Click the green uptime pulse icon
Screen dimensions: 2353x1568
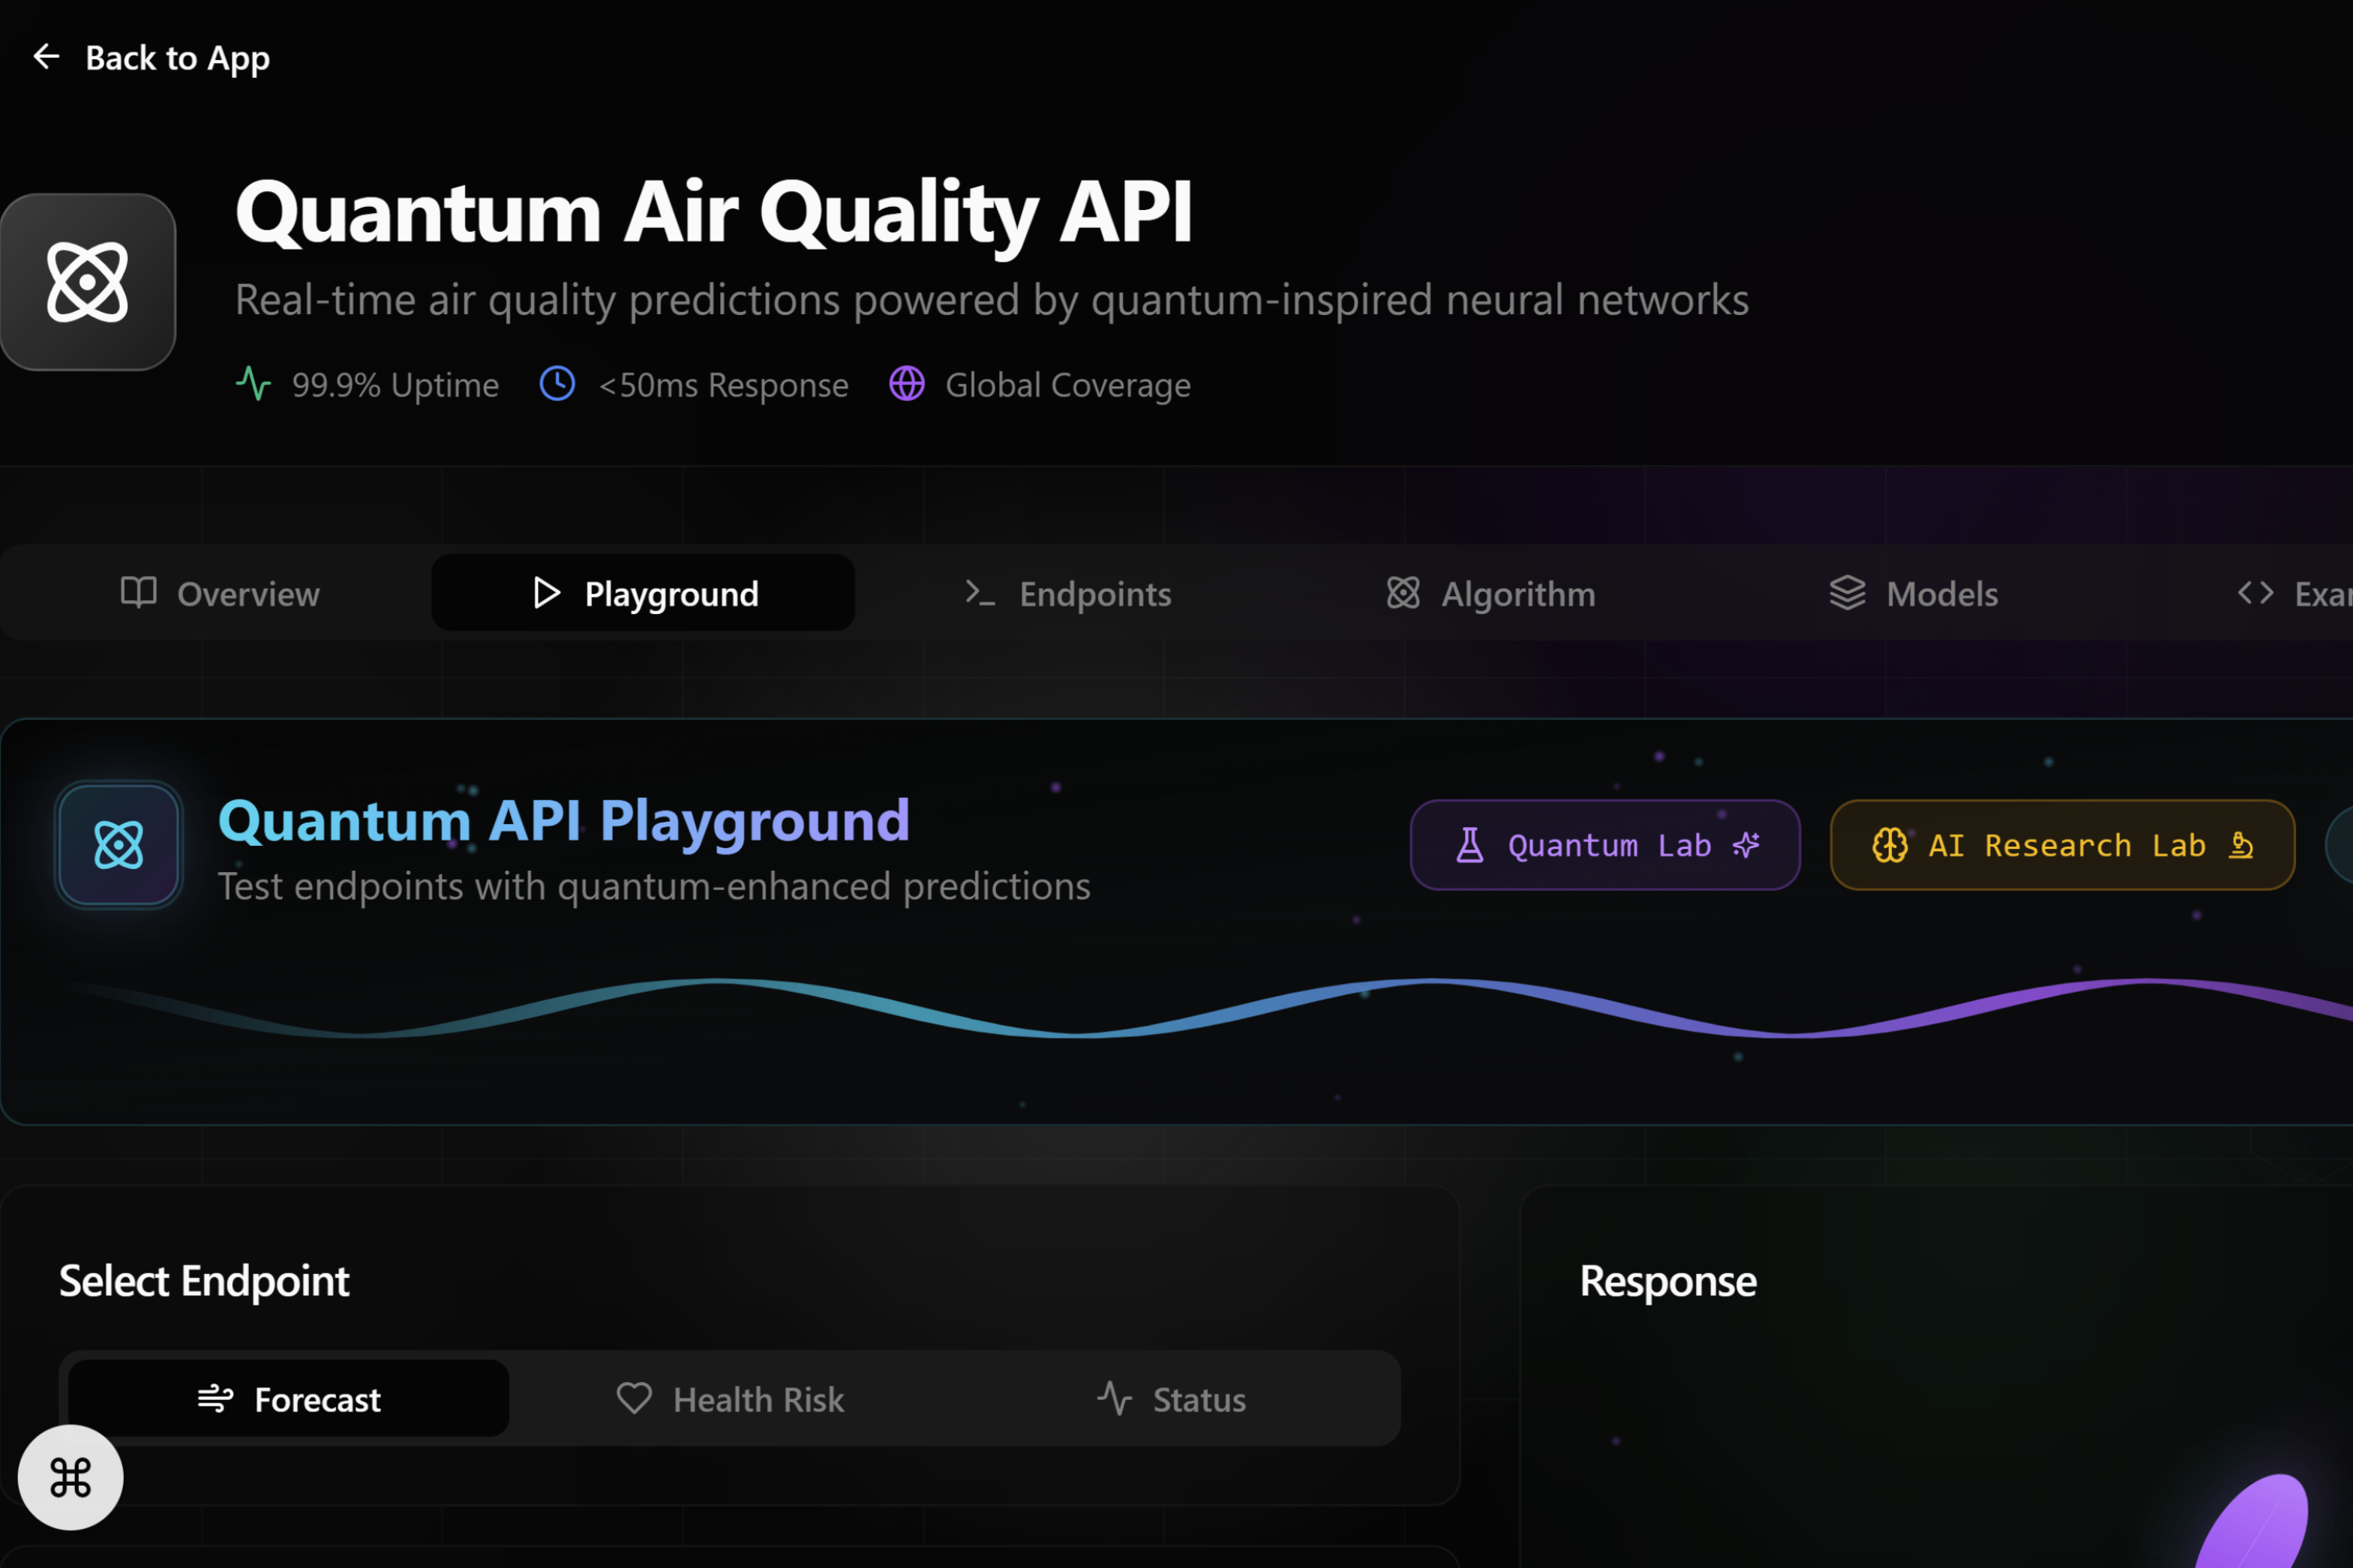(253, 384)
